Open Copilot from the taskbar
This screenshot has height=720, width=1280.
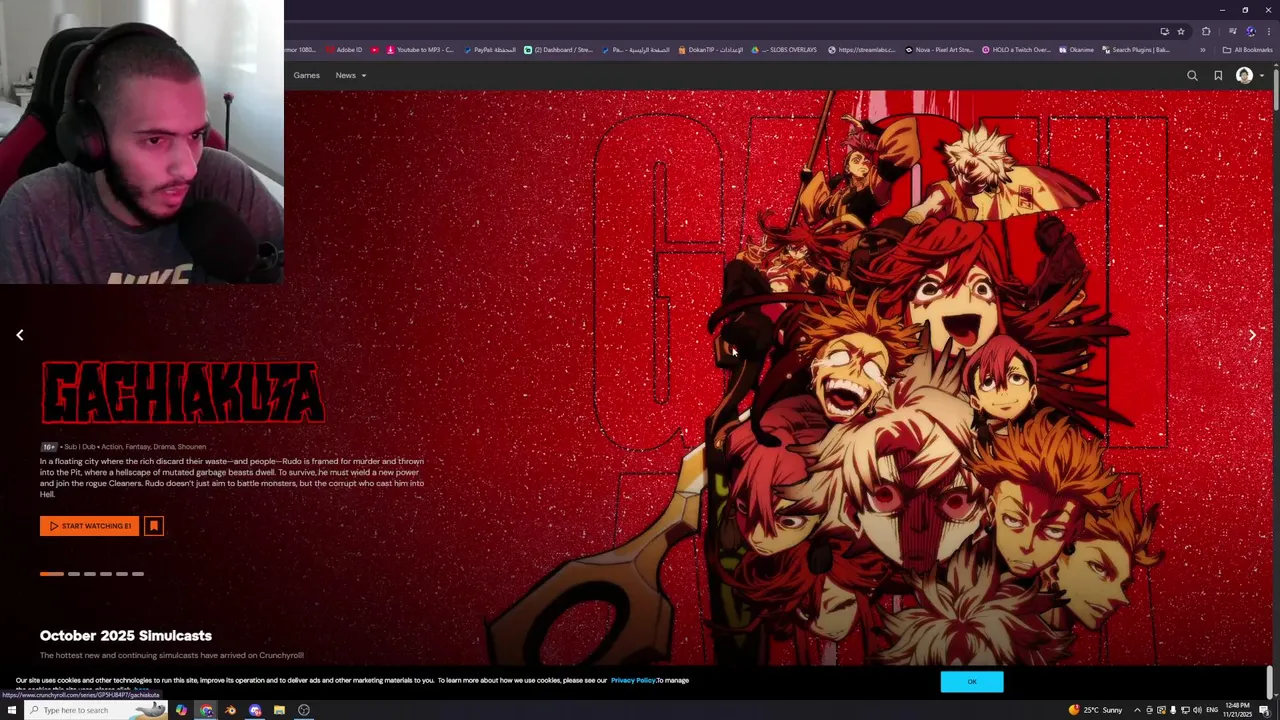(x=181, y=710)
